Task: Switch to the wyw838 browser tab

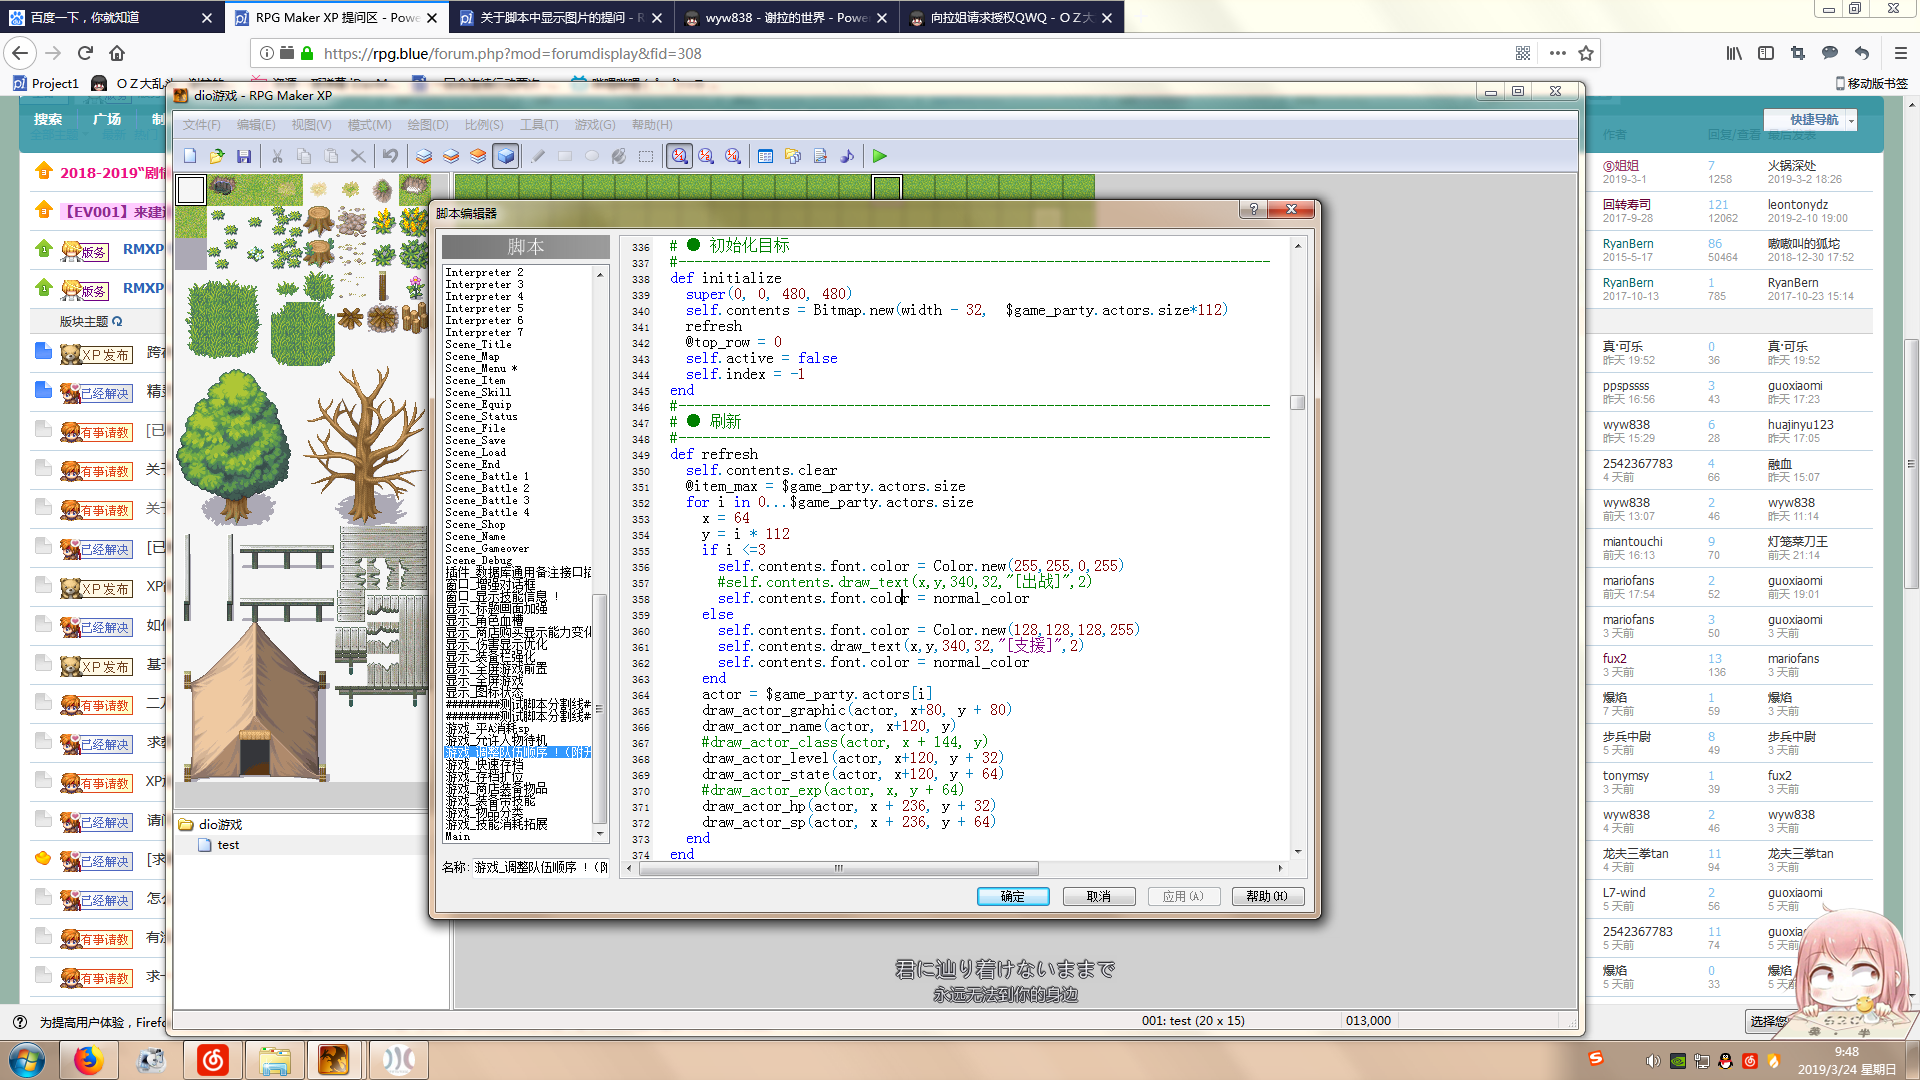Action: click(x=786, y=17)
